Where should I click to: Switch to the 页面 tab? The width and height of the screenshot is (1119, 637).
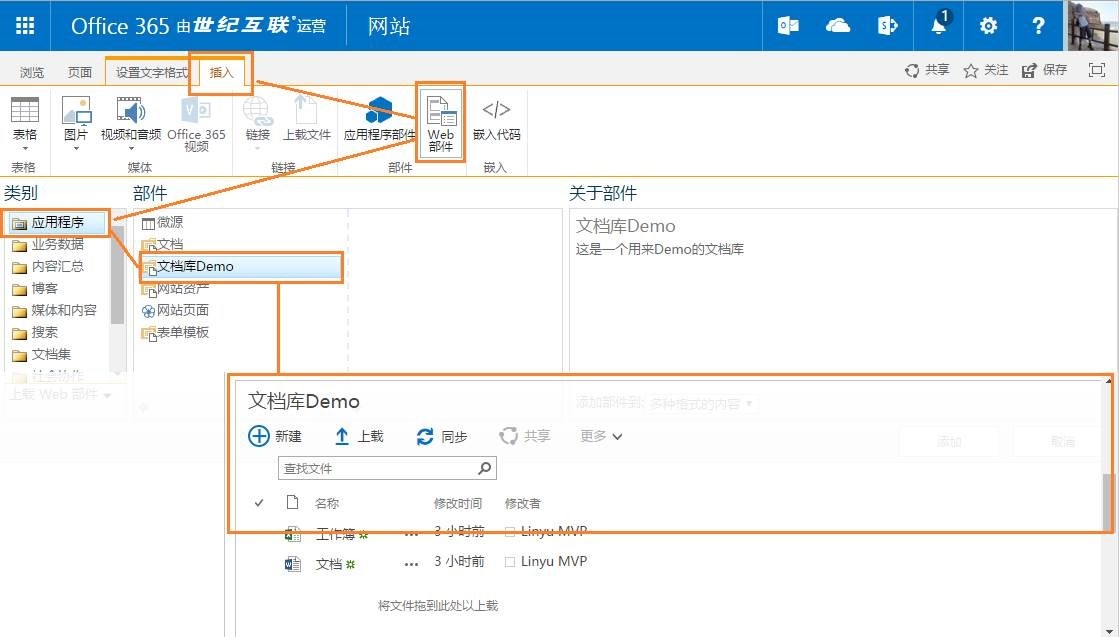80,72
